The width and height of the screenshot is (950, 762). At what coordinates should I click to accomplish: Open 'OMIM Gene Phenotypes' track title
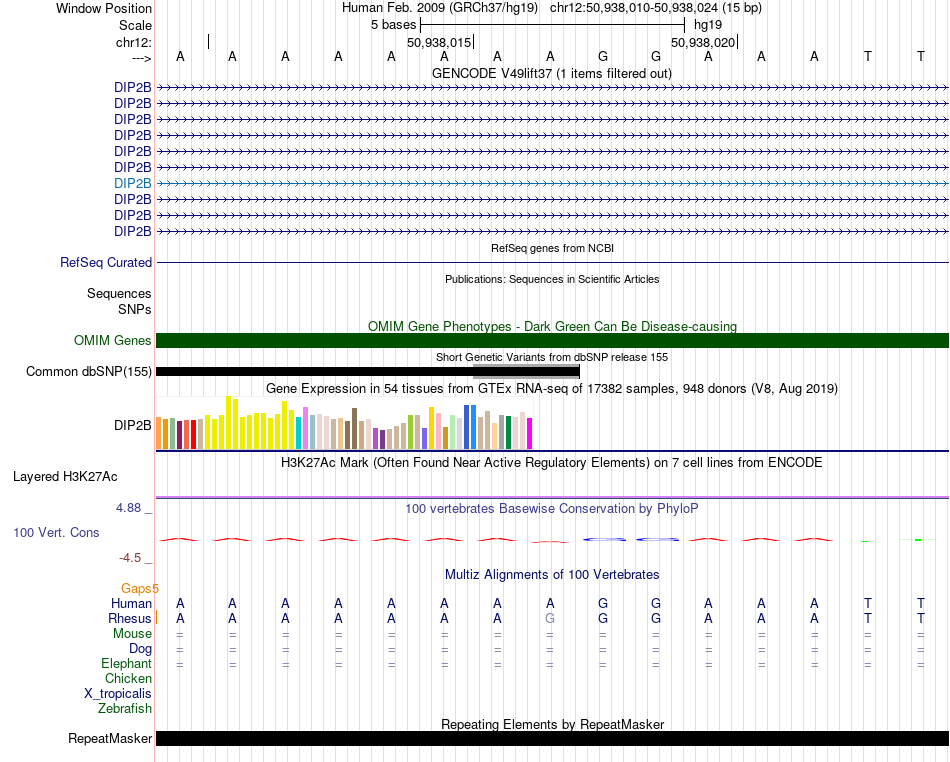click(x=552, y=326)
